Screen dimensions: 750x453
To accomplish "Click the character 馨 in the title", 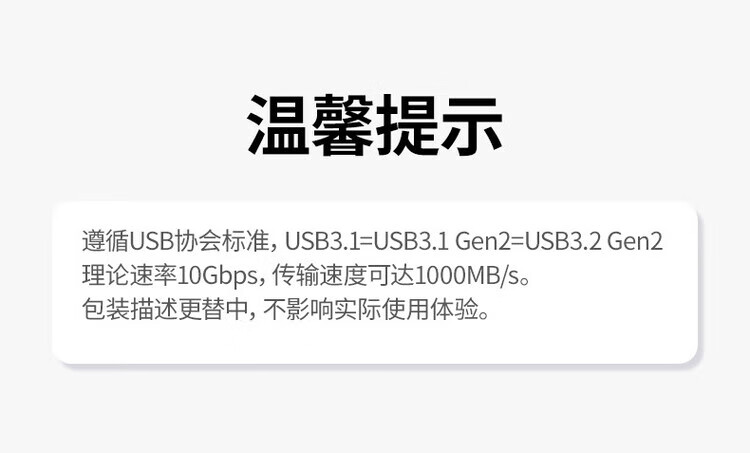I will coord(342,125).
